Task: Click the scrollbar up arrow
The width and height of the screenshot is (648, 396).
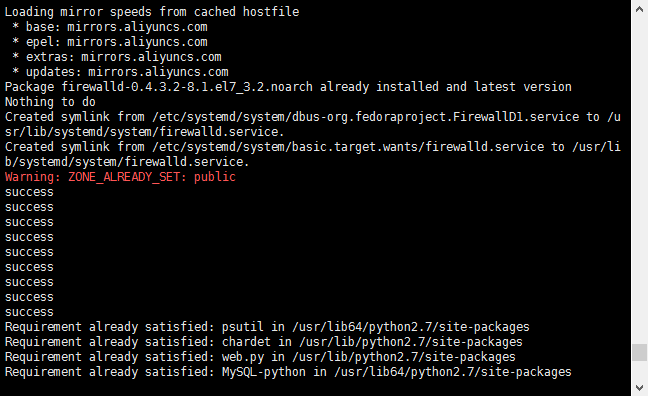Action: [639, 9]
